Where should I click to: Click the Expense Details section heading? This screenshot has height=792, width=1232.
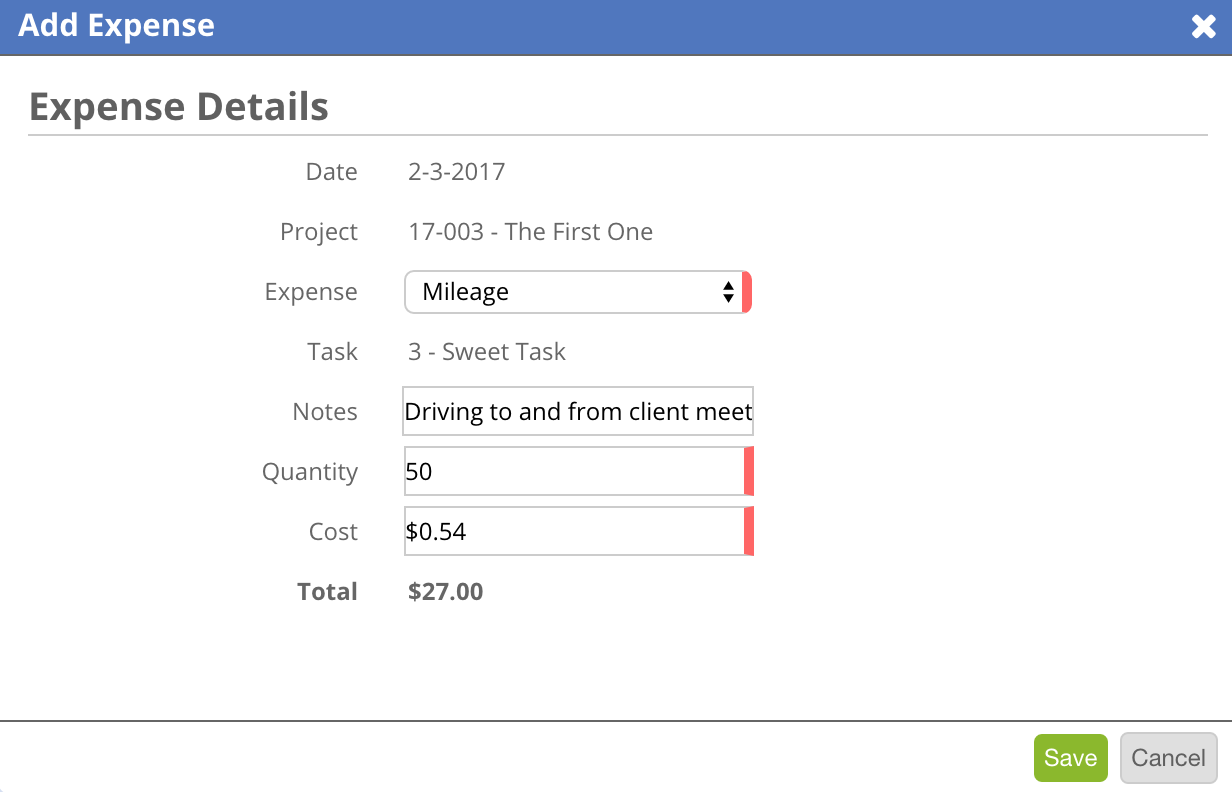(x=178, y=107)
